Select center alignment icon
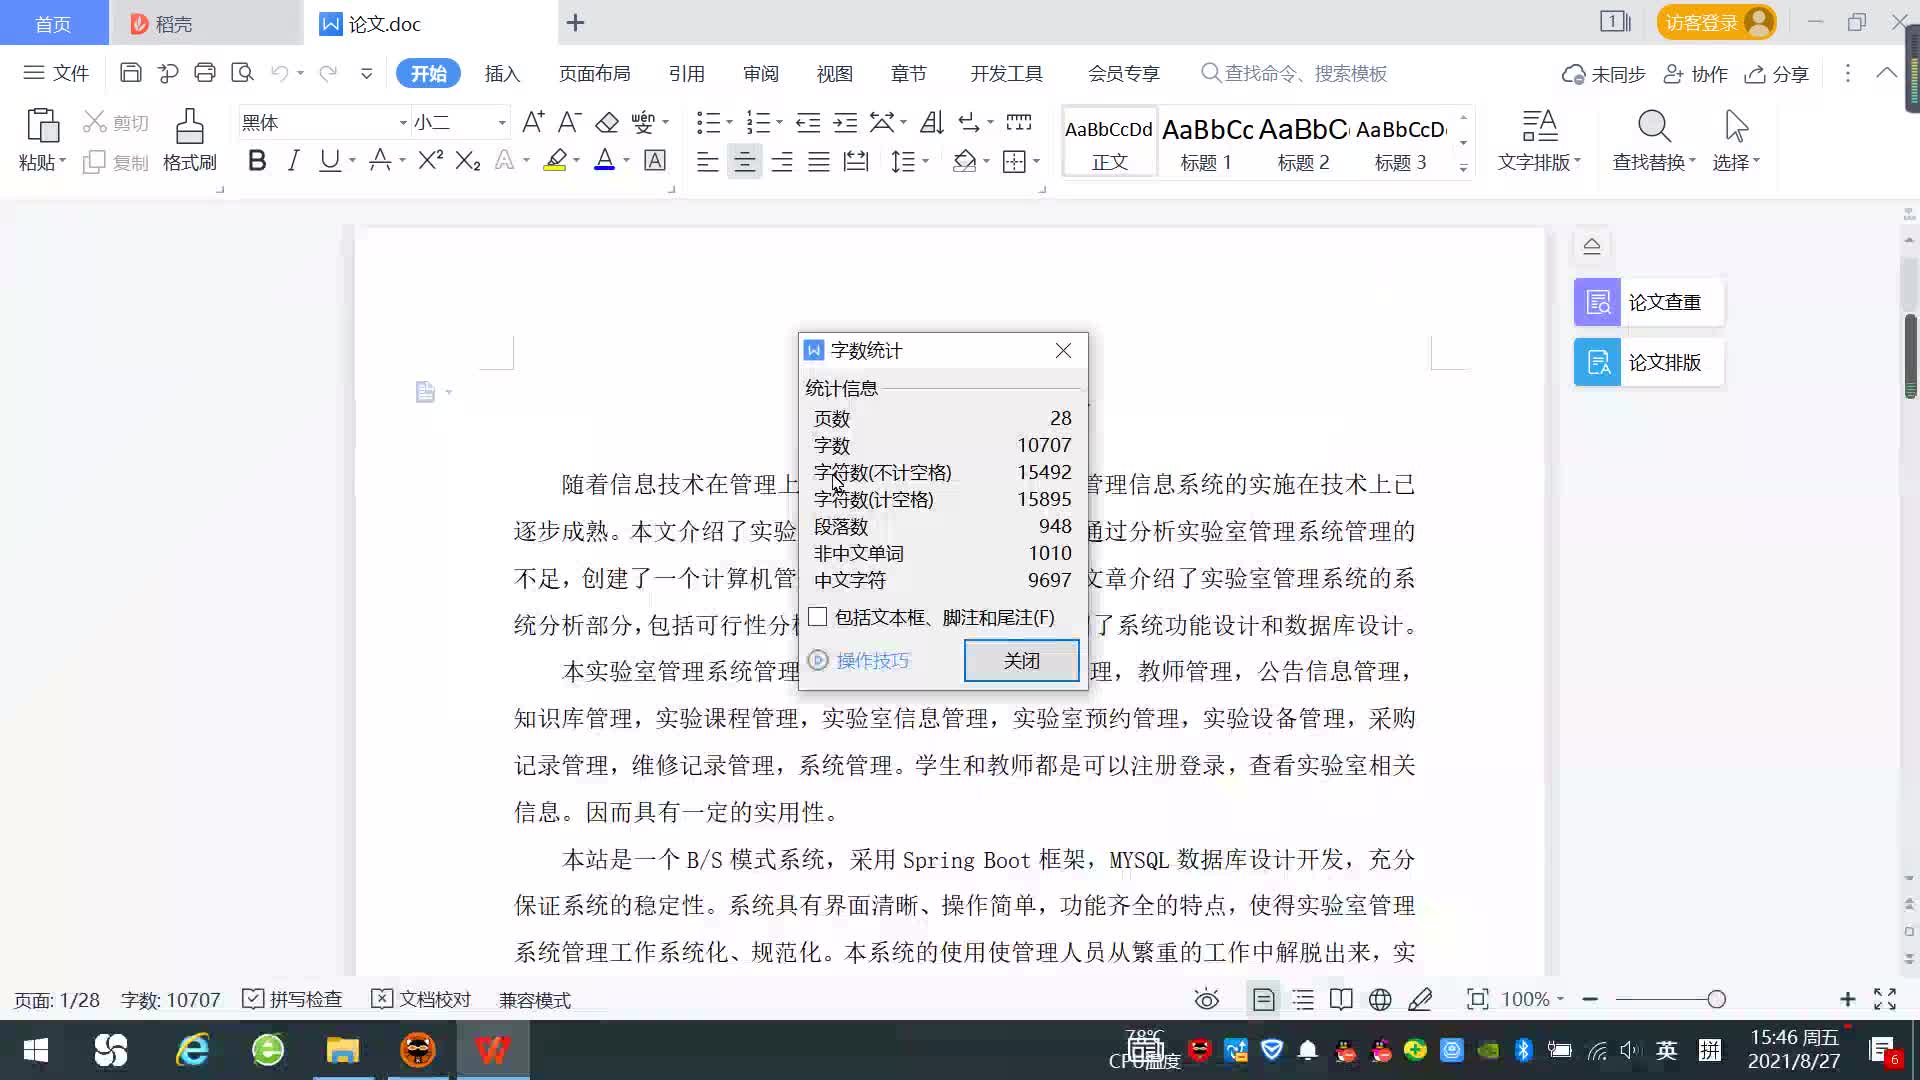This screenshot has width=1920, height=1080. click(x=744, y=162)
